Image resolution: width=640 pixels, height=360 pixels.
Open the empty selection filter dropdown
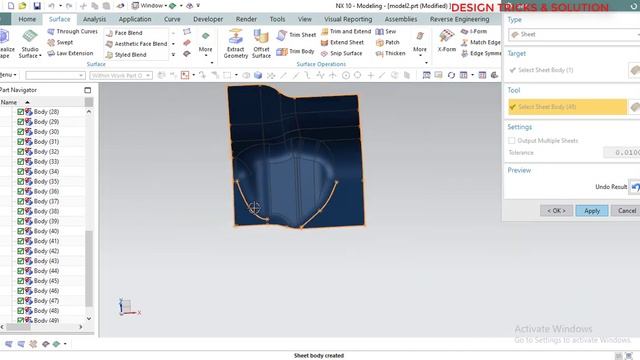point(55,76)
